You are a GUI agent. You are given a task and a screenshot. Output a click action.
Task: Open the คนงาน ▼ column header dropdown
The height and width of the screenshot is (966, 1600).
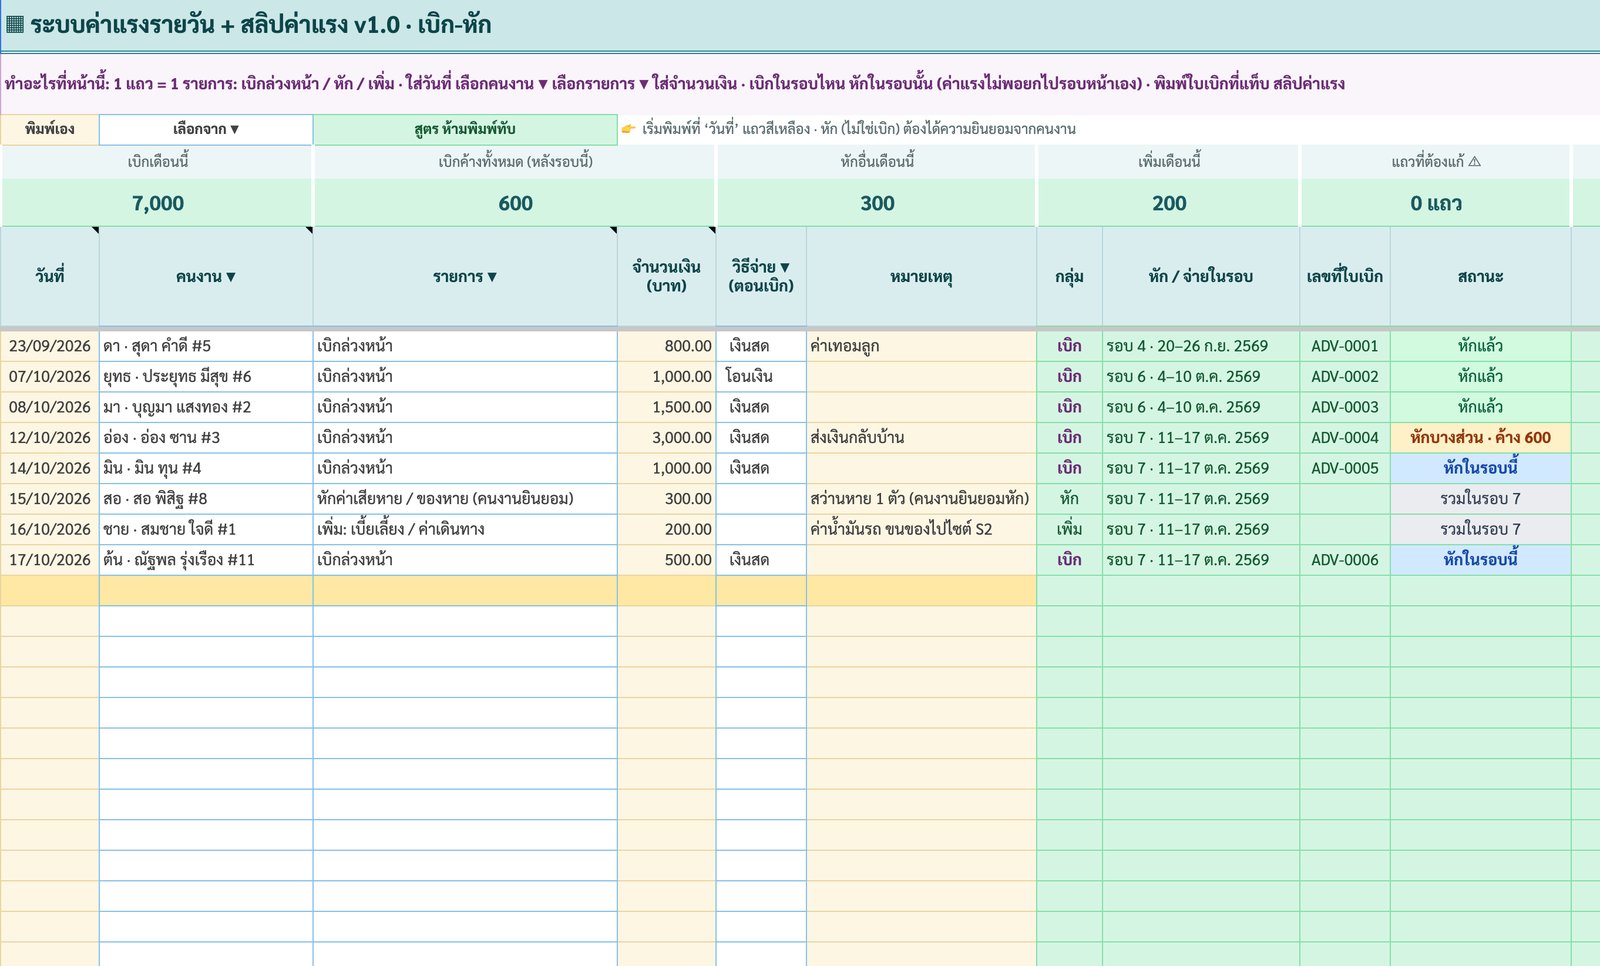click(x=206, y=276)
